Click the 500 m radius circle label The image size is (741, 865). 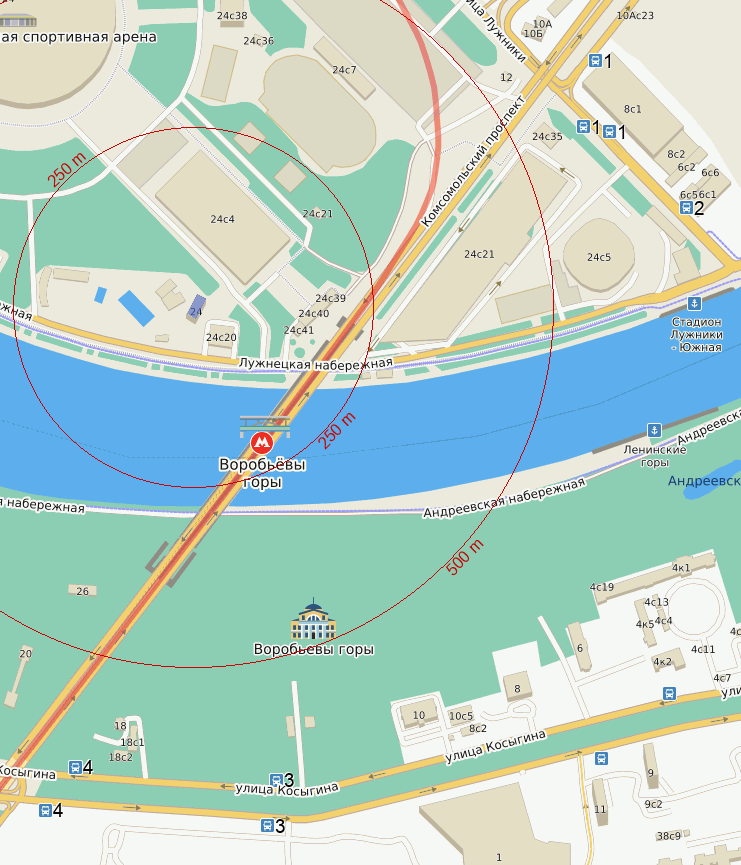click(x=465, y=557)
